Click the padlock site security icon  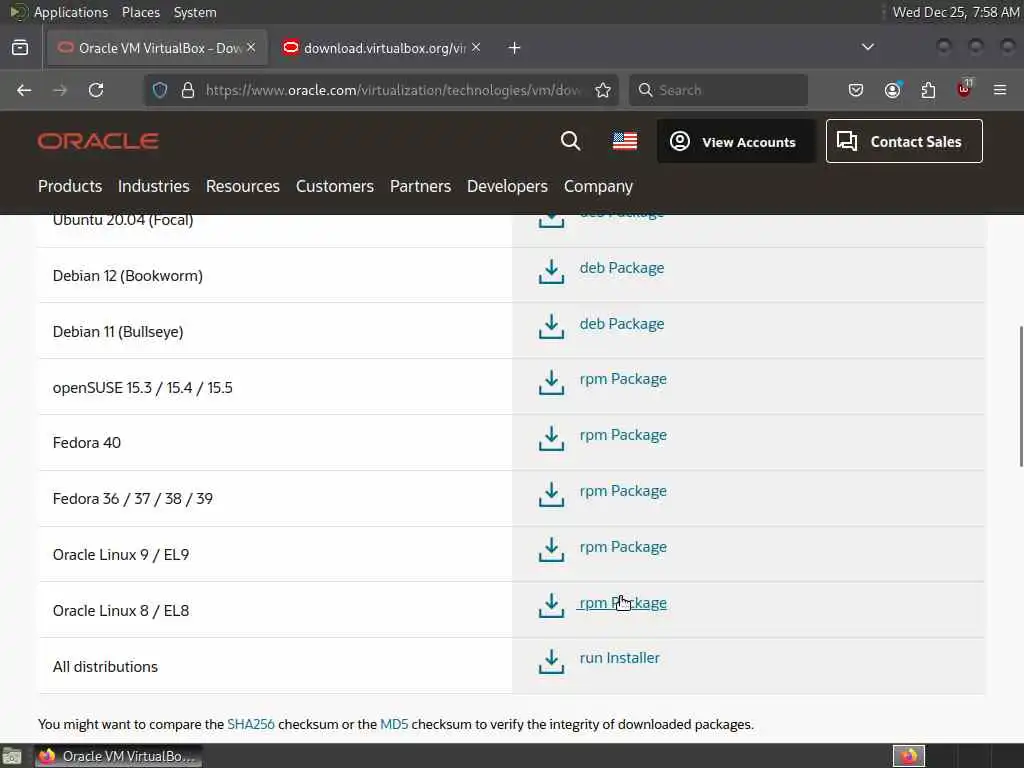point(188,90)
